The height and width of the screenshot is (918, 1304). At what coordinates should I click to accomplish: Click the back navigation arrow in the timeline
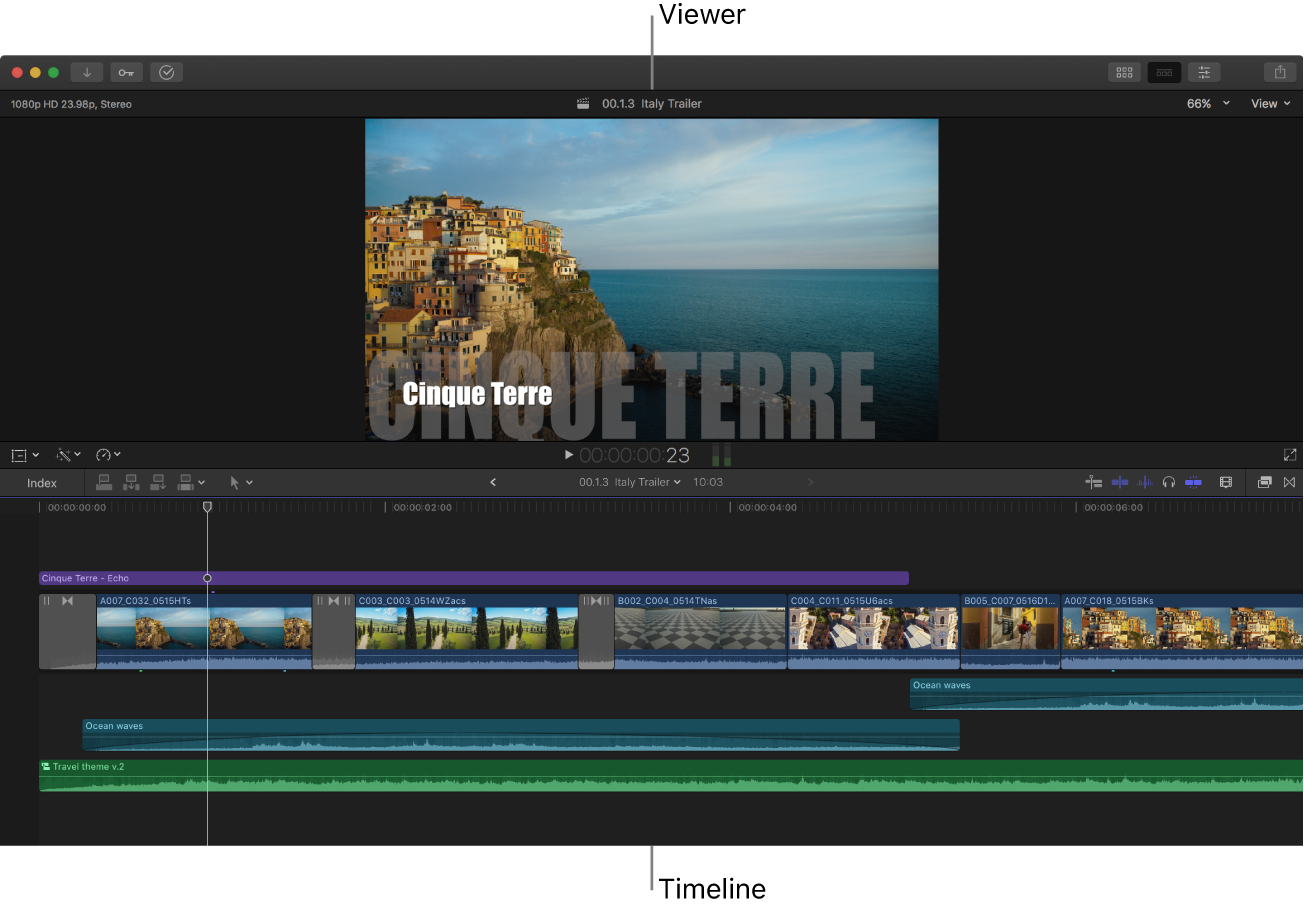(x=493, y=481)
